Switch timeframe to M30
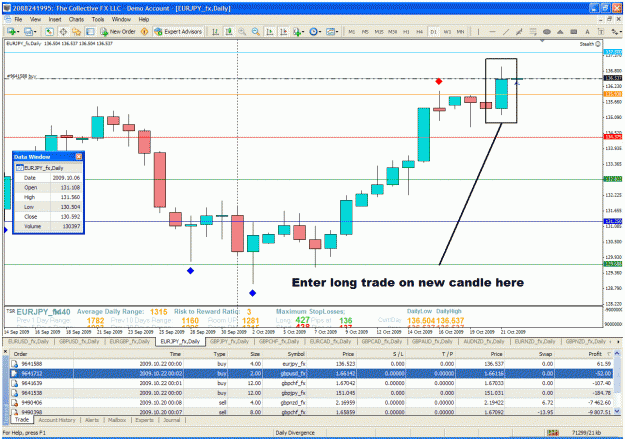The height and width of the screenshot is (439, 625). (393, 31)
